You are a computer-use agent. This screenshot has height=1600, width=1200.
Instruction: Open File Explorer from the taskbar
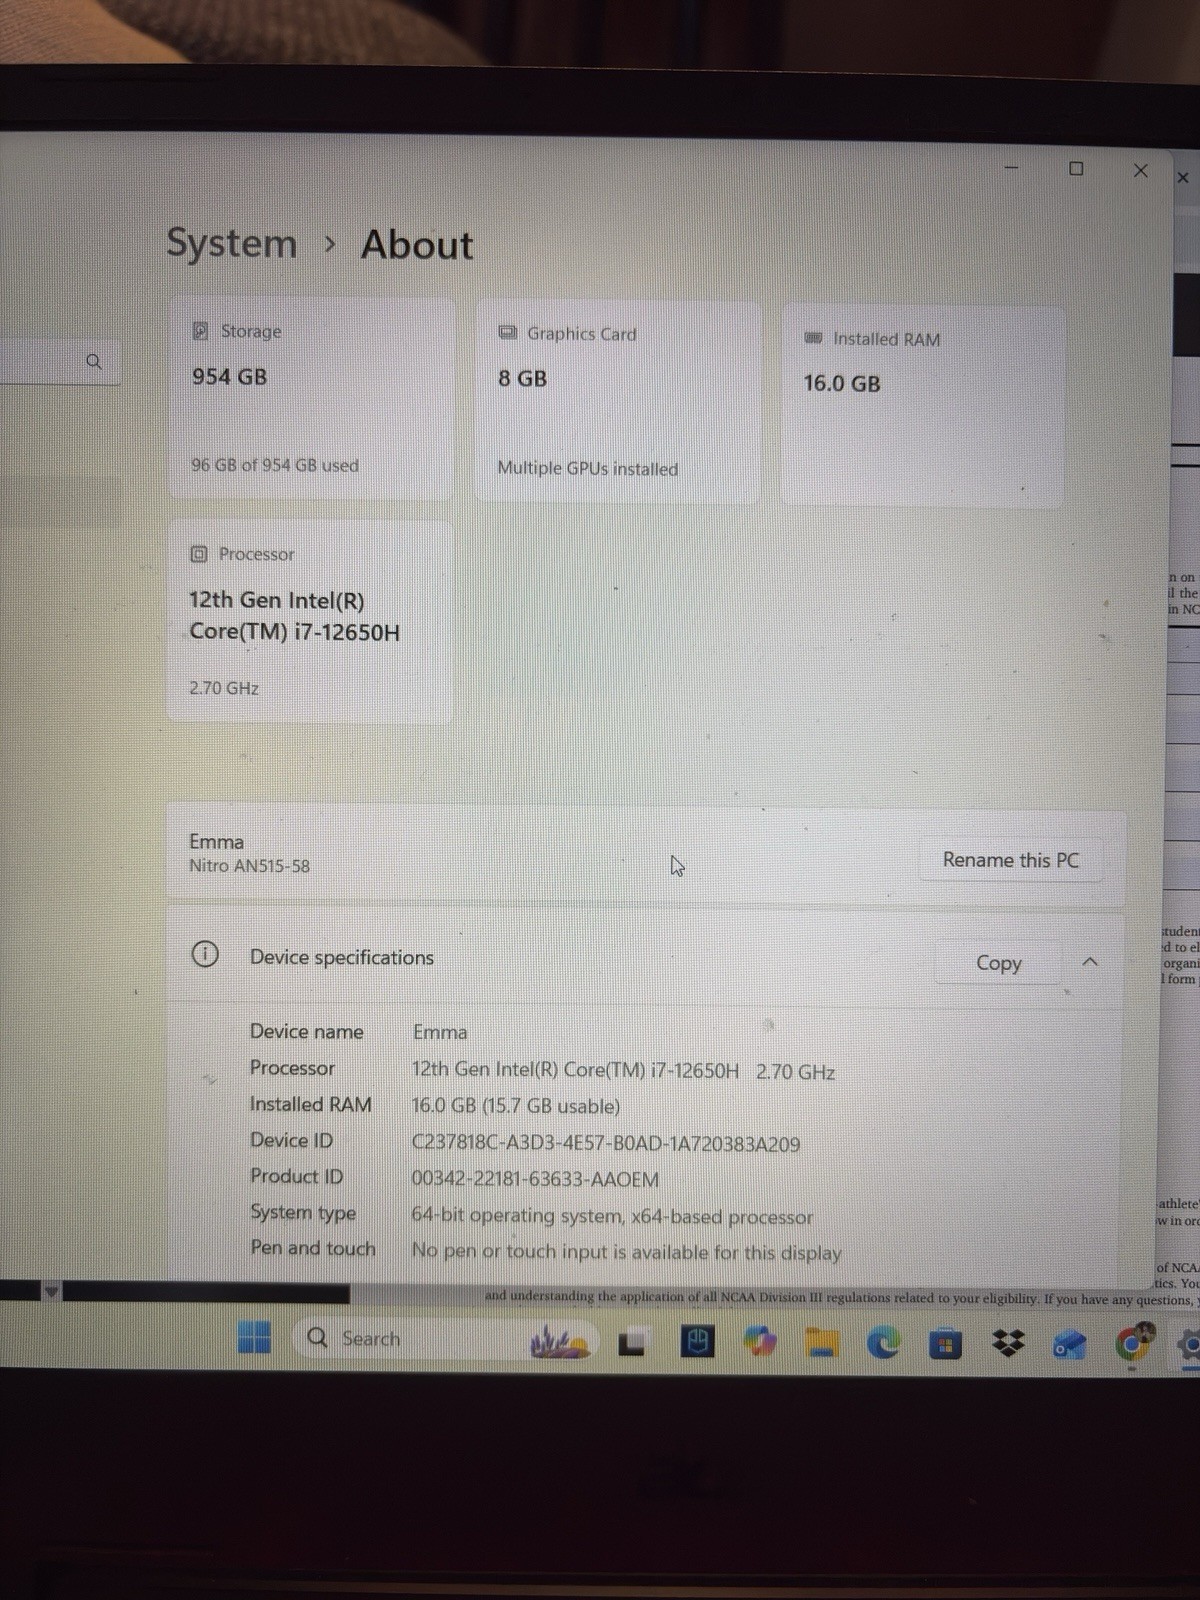click(821, 1344)
